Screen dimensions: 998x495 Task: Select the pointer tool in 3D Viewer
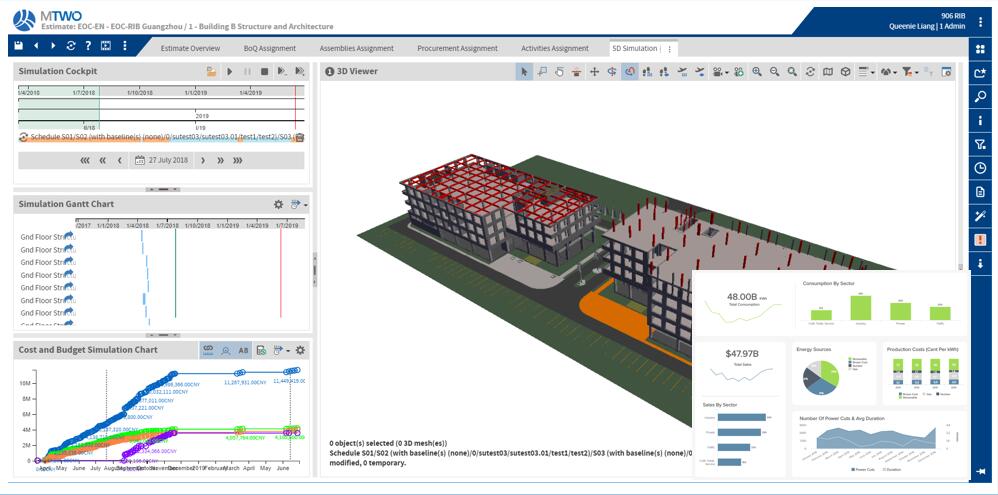523,72
